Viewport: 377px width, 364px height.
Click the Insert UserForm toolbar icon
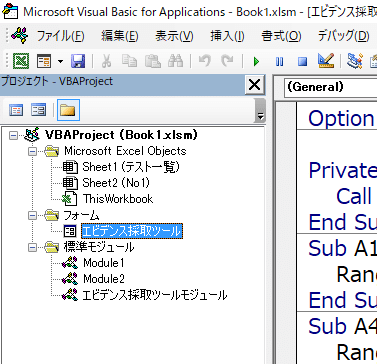[x=44, y=61]
